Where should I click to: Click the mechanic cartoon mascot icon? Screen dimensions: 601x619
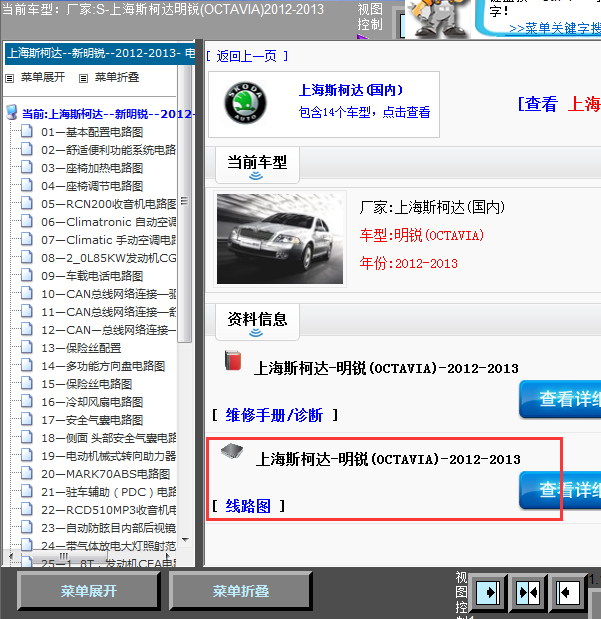tap(438, 19)
